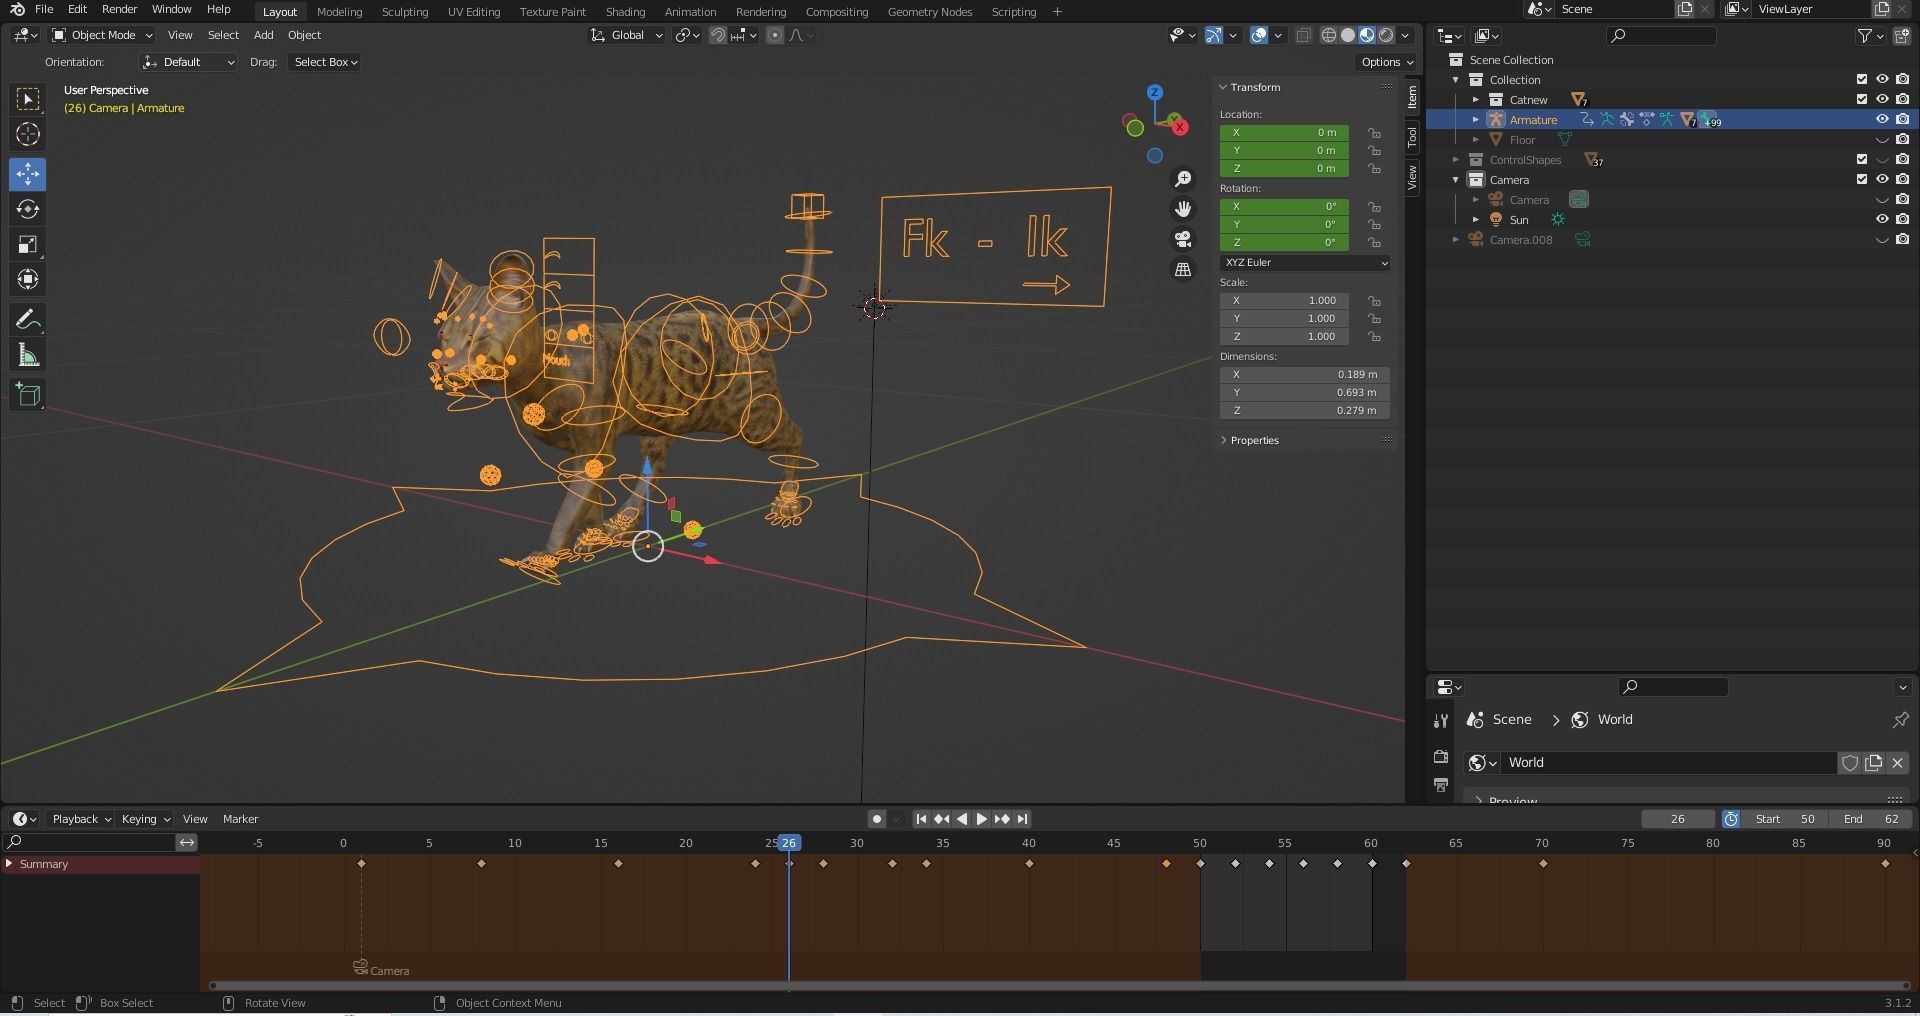This screenshot has width=1920, height=1016.
Task: Open the timeline Marker menu
Action: (240, 819)
